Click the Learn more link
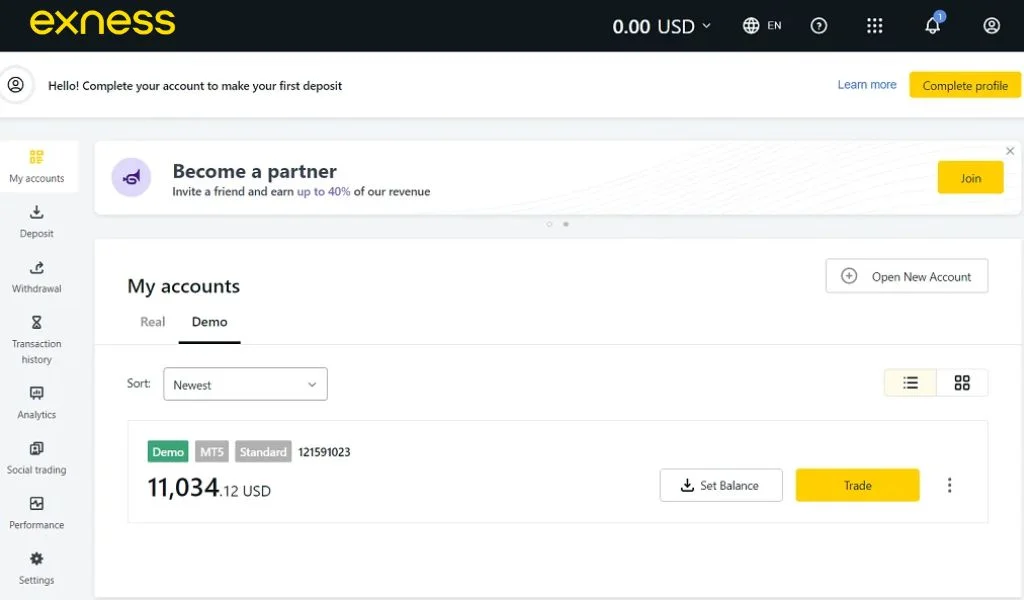Image resolution: width=1024 pixels, height=600 pixels. tap(866, 85)
